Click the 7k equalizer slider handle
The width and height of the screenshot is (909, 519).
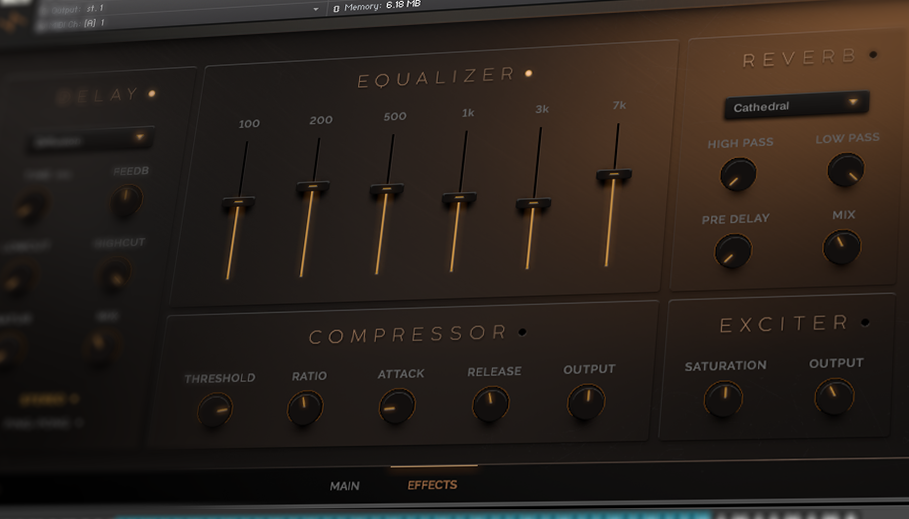point(613,176)
